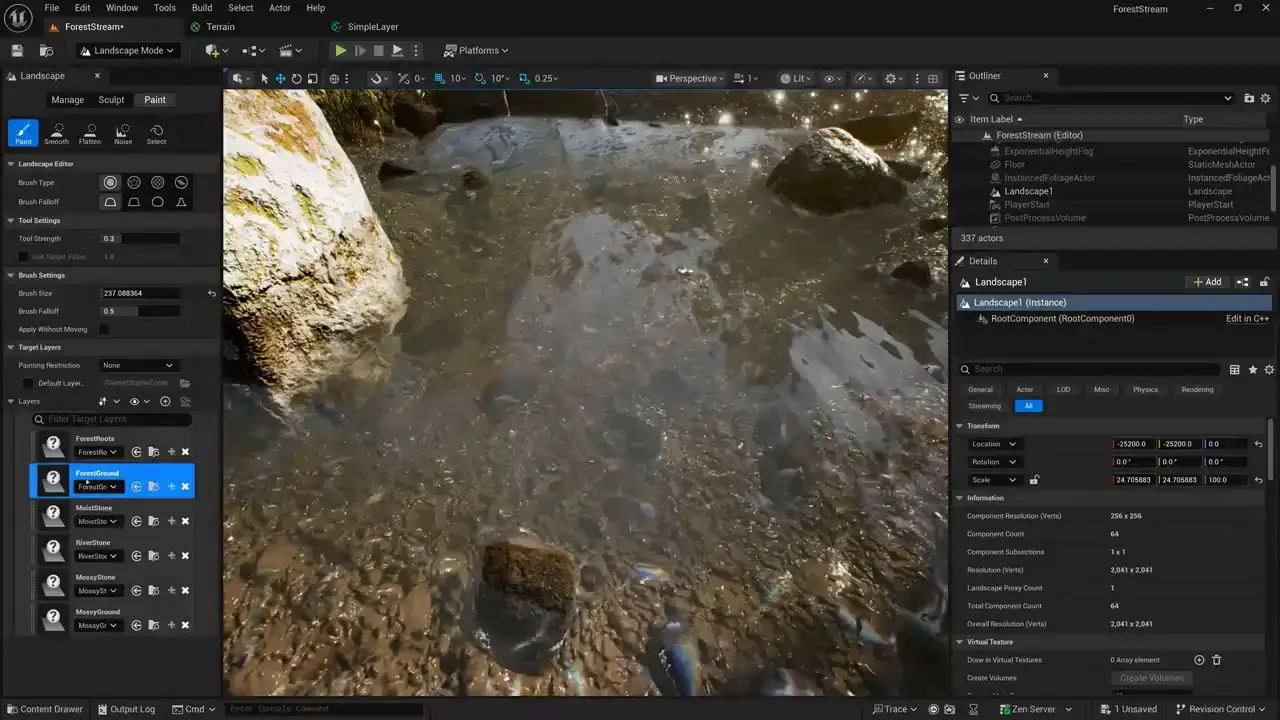Select the Smooth landscape paint tool
Screen dimensions: 1280x720
point(56,133)
